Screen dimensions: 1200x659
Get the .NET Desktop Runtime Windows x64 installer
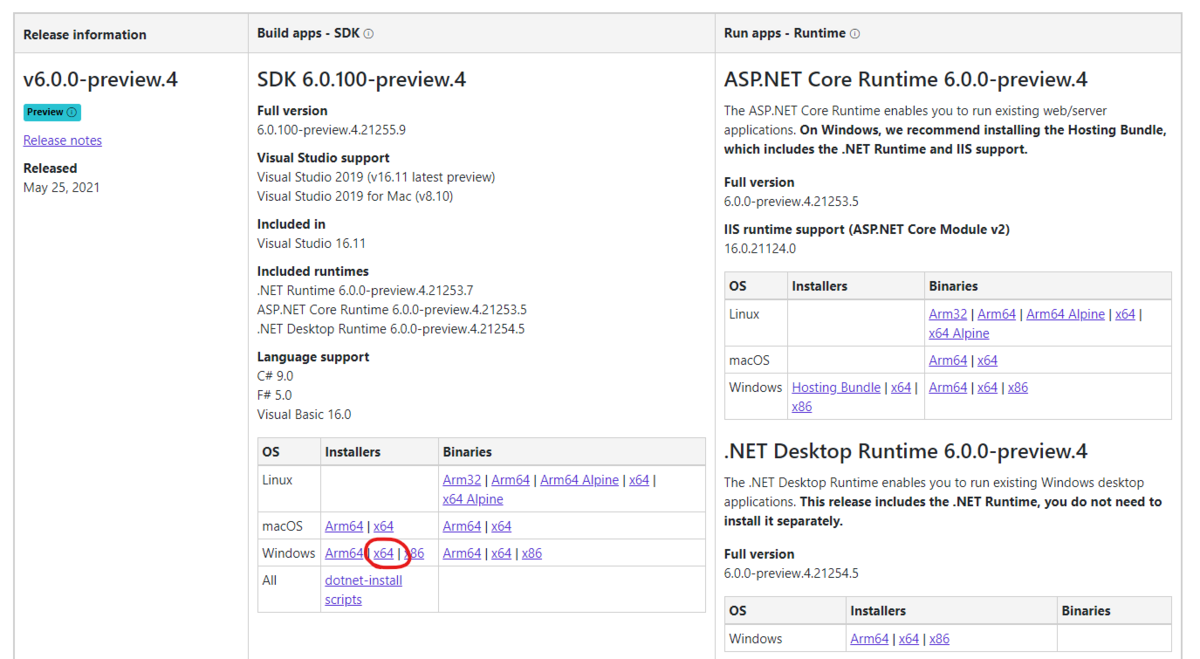[909, 639]
